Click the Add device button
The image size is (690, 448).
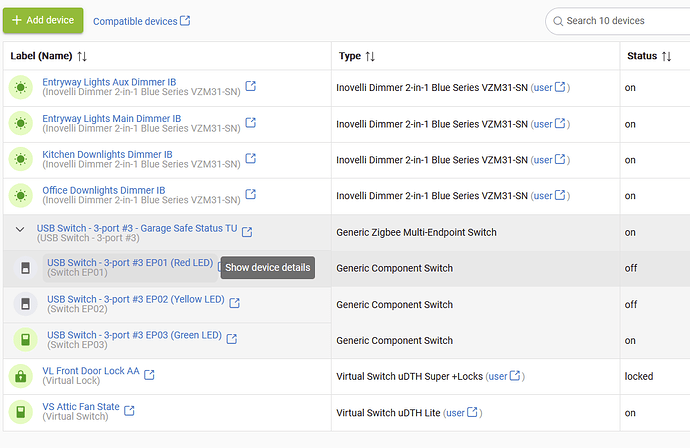click(43, 20)
